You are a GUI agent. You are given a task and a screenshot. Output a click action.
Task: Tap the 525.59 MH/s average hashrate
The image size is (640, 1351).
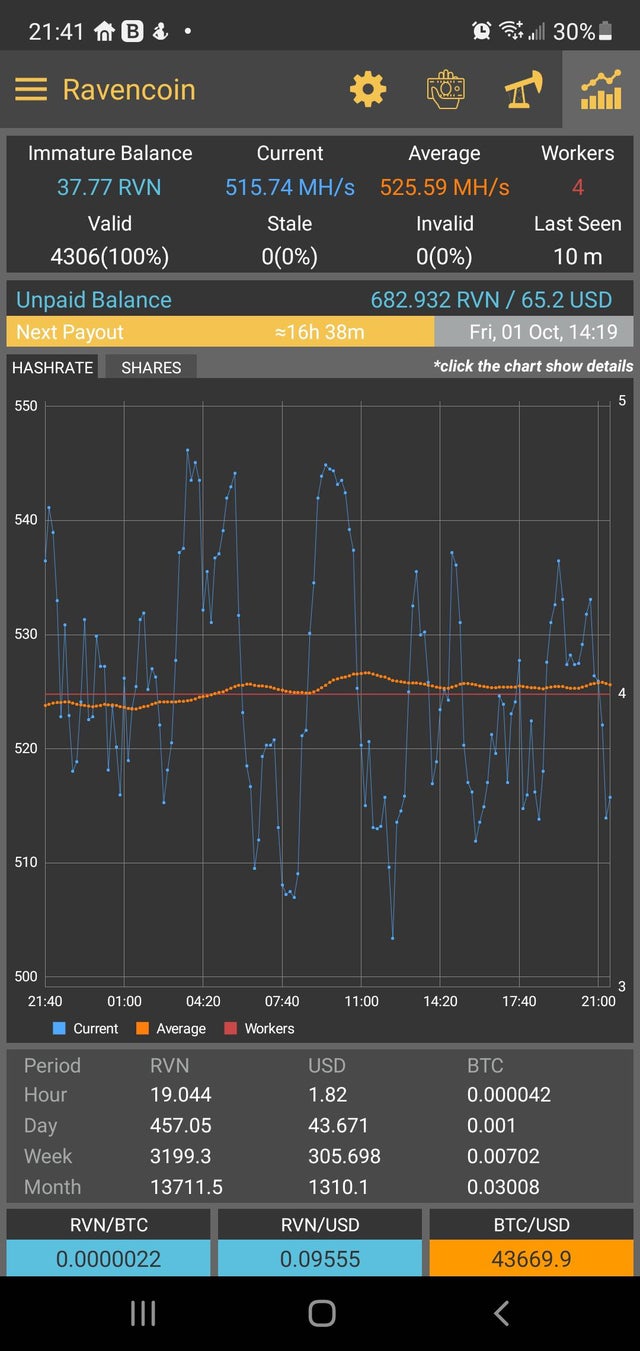pyautogui.click(x=444, y=187)
